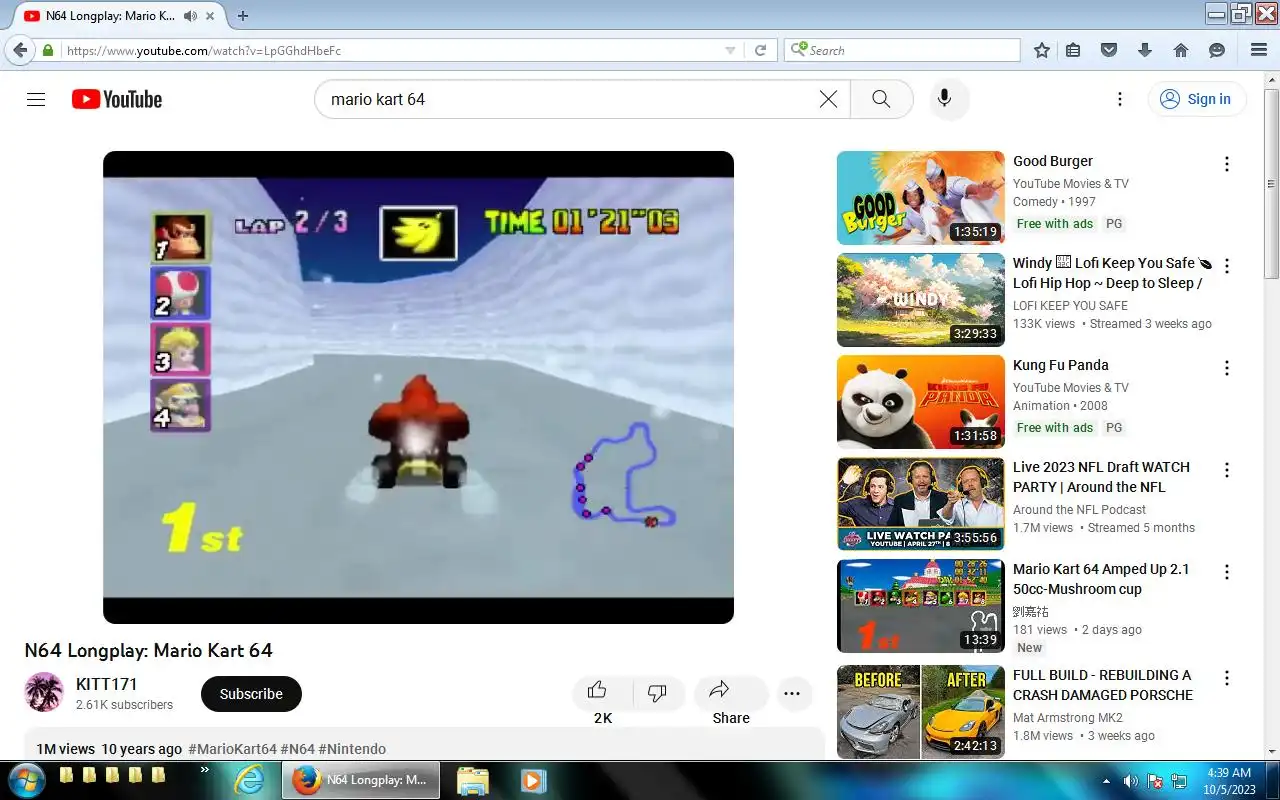Click the Sign in button
This screenshot has width=1280, height=800.
tap(1196, 99)
